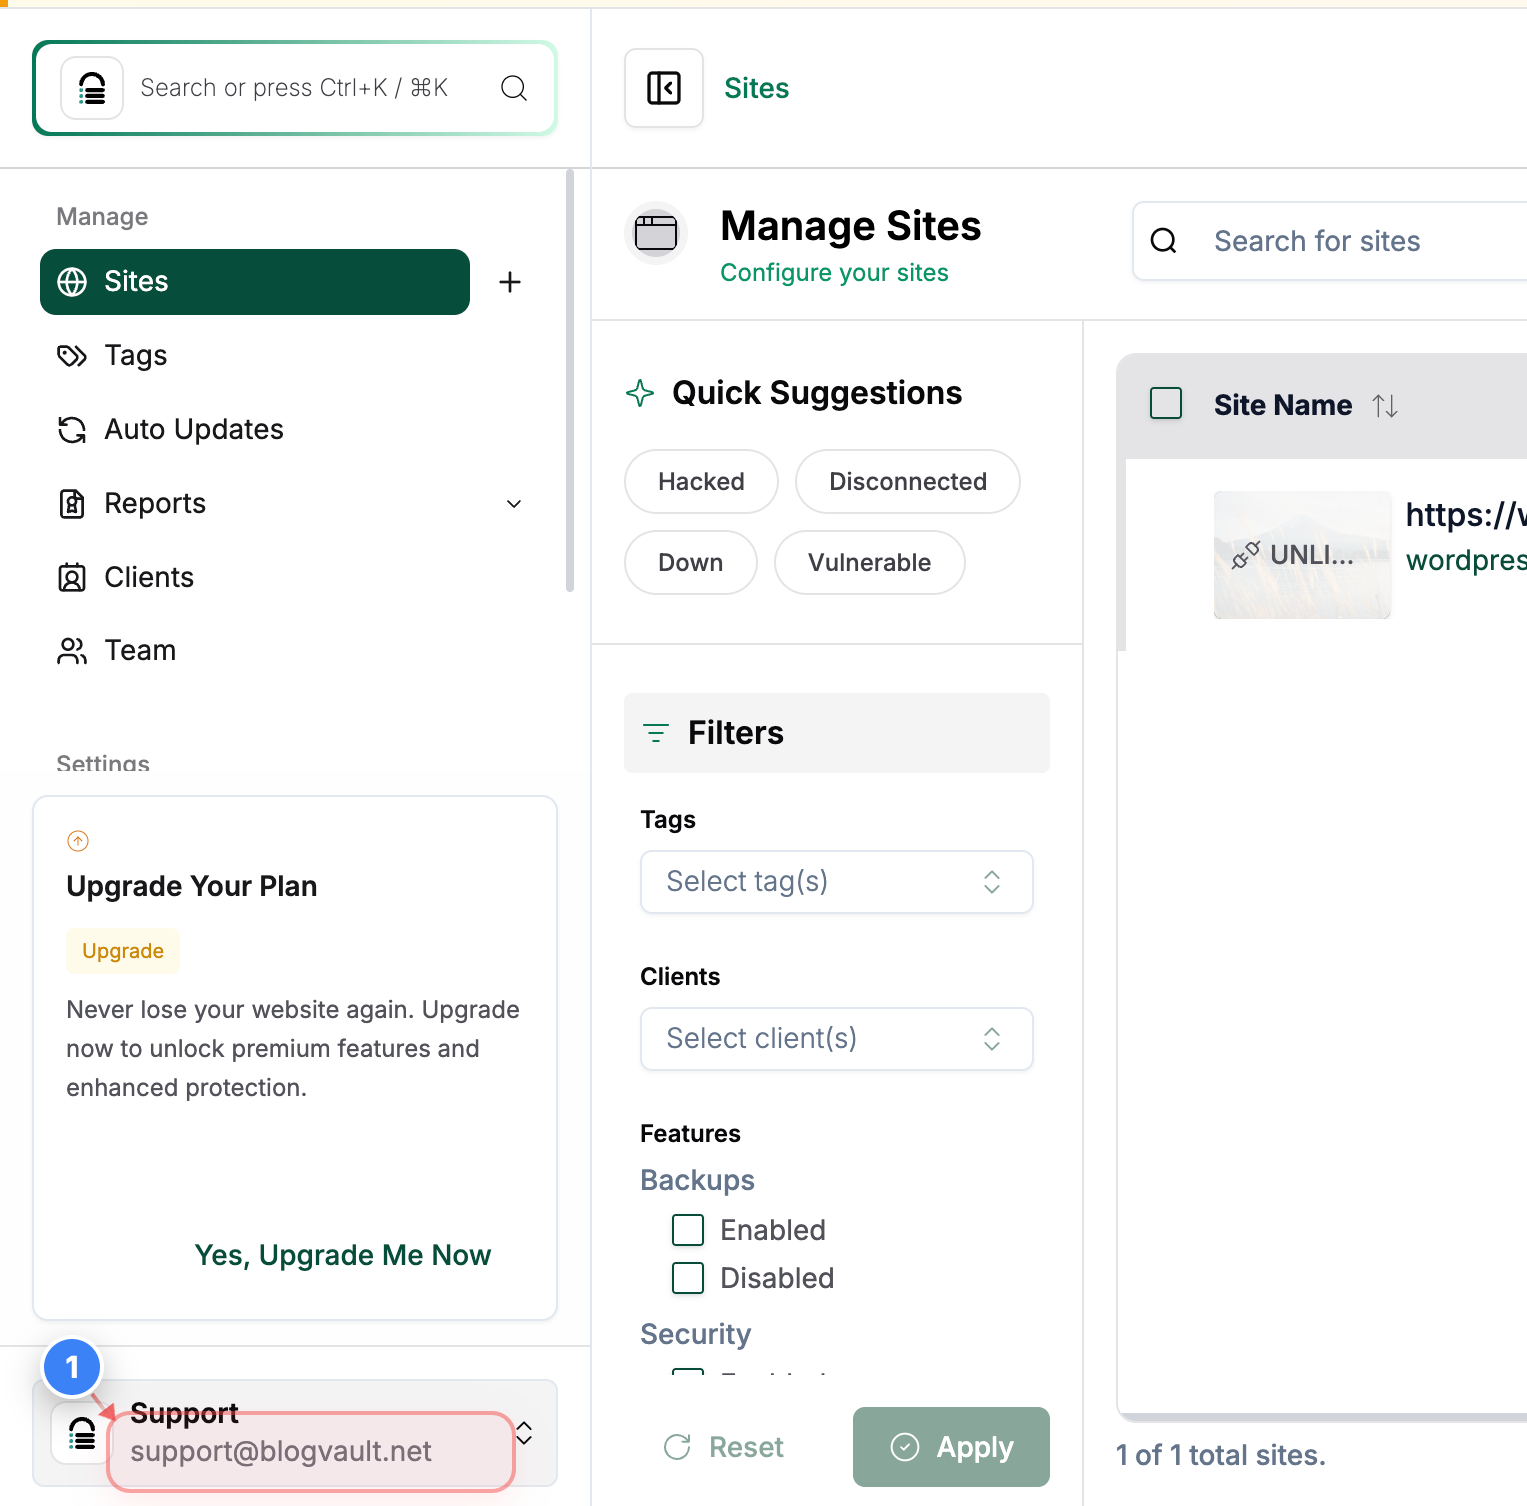Open Reports in sidebar menu
Image resolution: width=1527 pixels, height=1506 pixels.
(x=290, y=504)
